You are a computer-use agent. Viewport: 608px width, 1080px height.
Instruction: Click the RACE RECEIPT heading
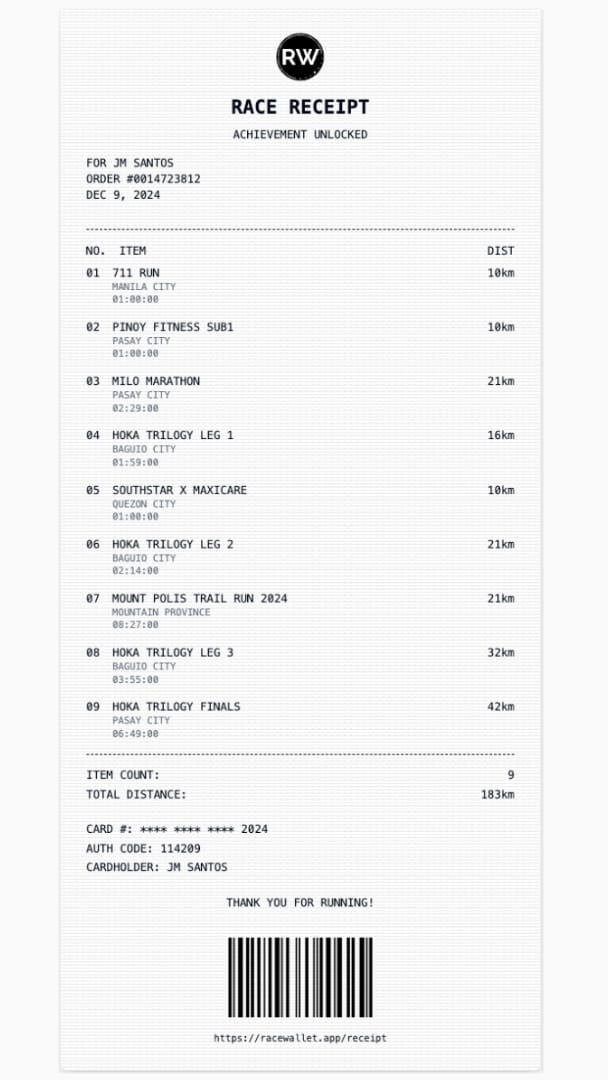click(300, 107)
